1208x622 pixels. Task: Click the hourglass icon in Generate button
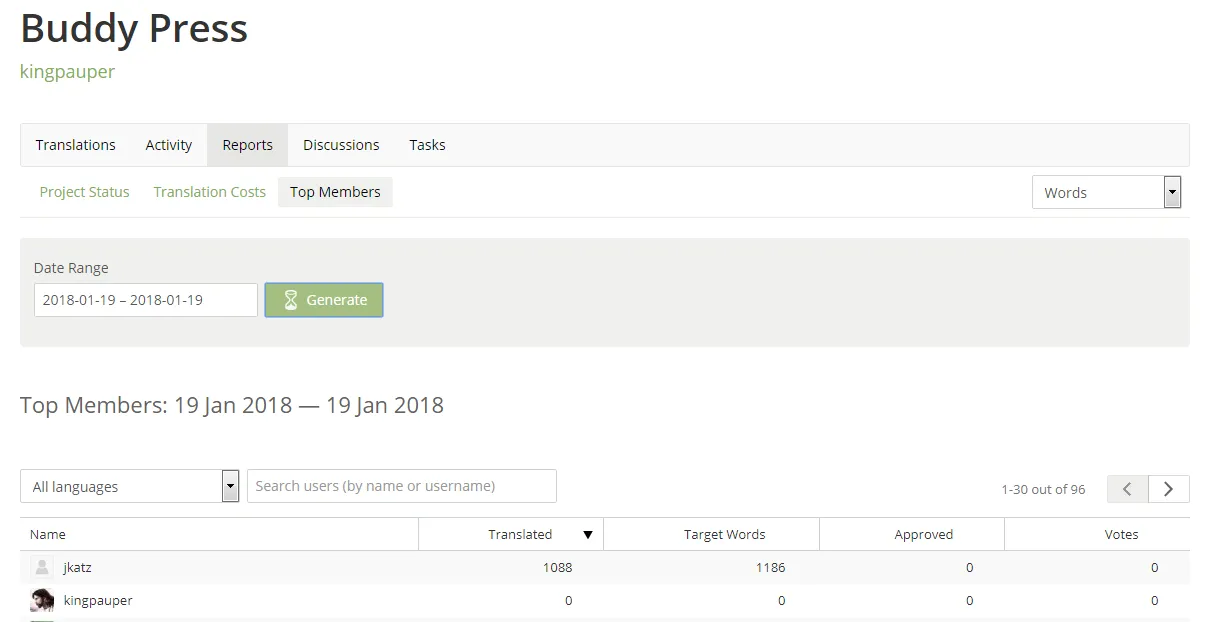click(291, 300)
